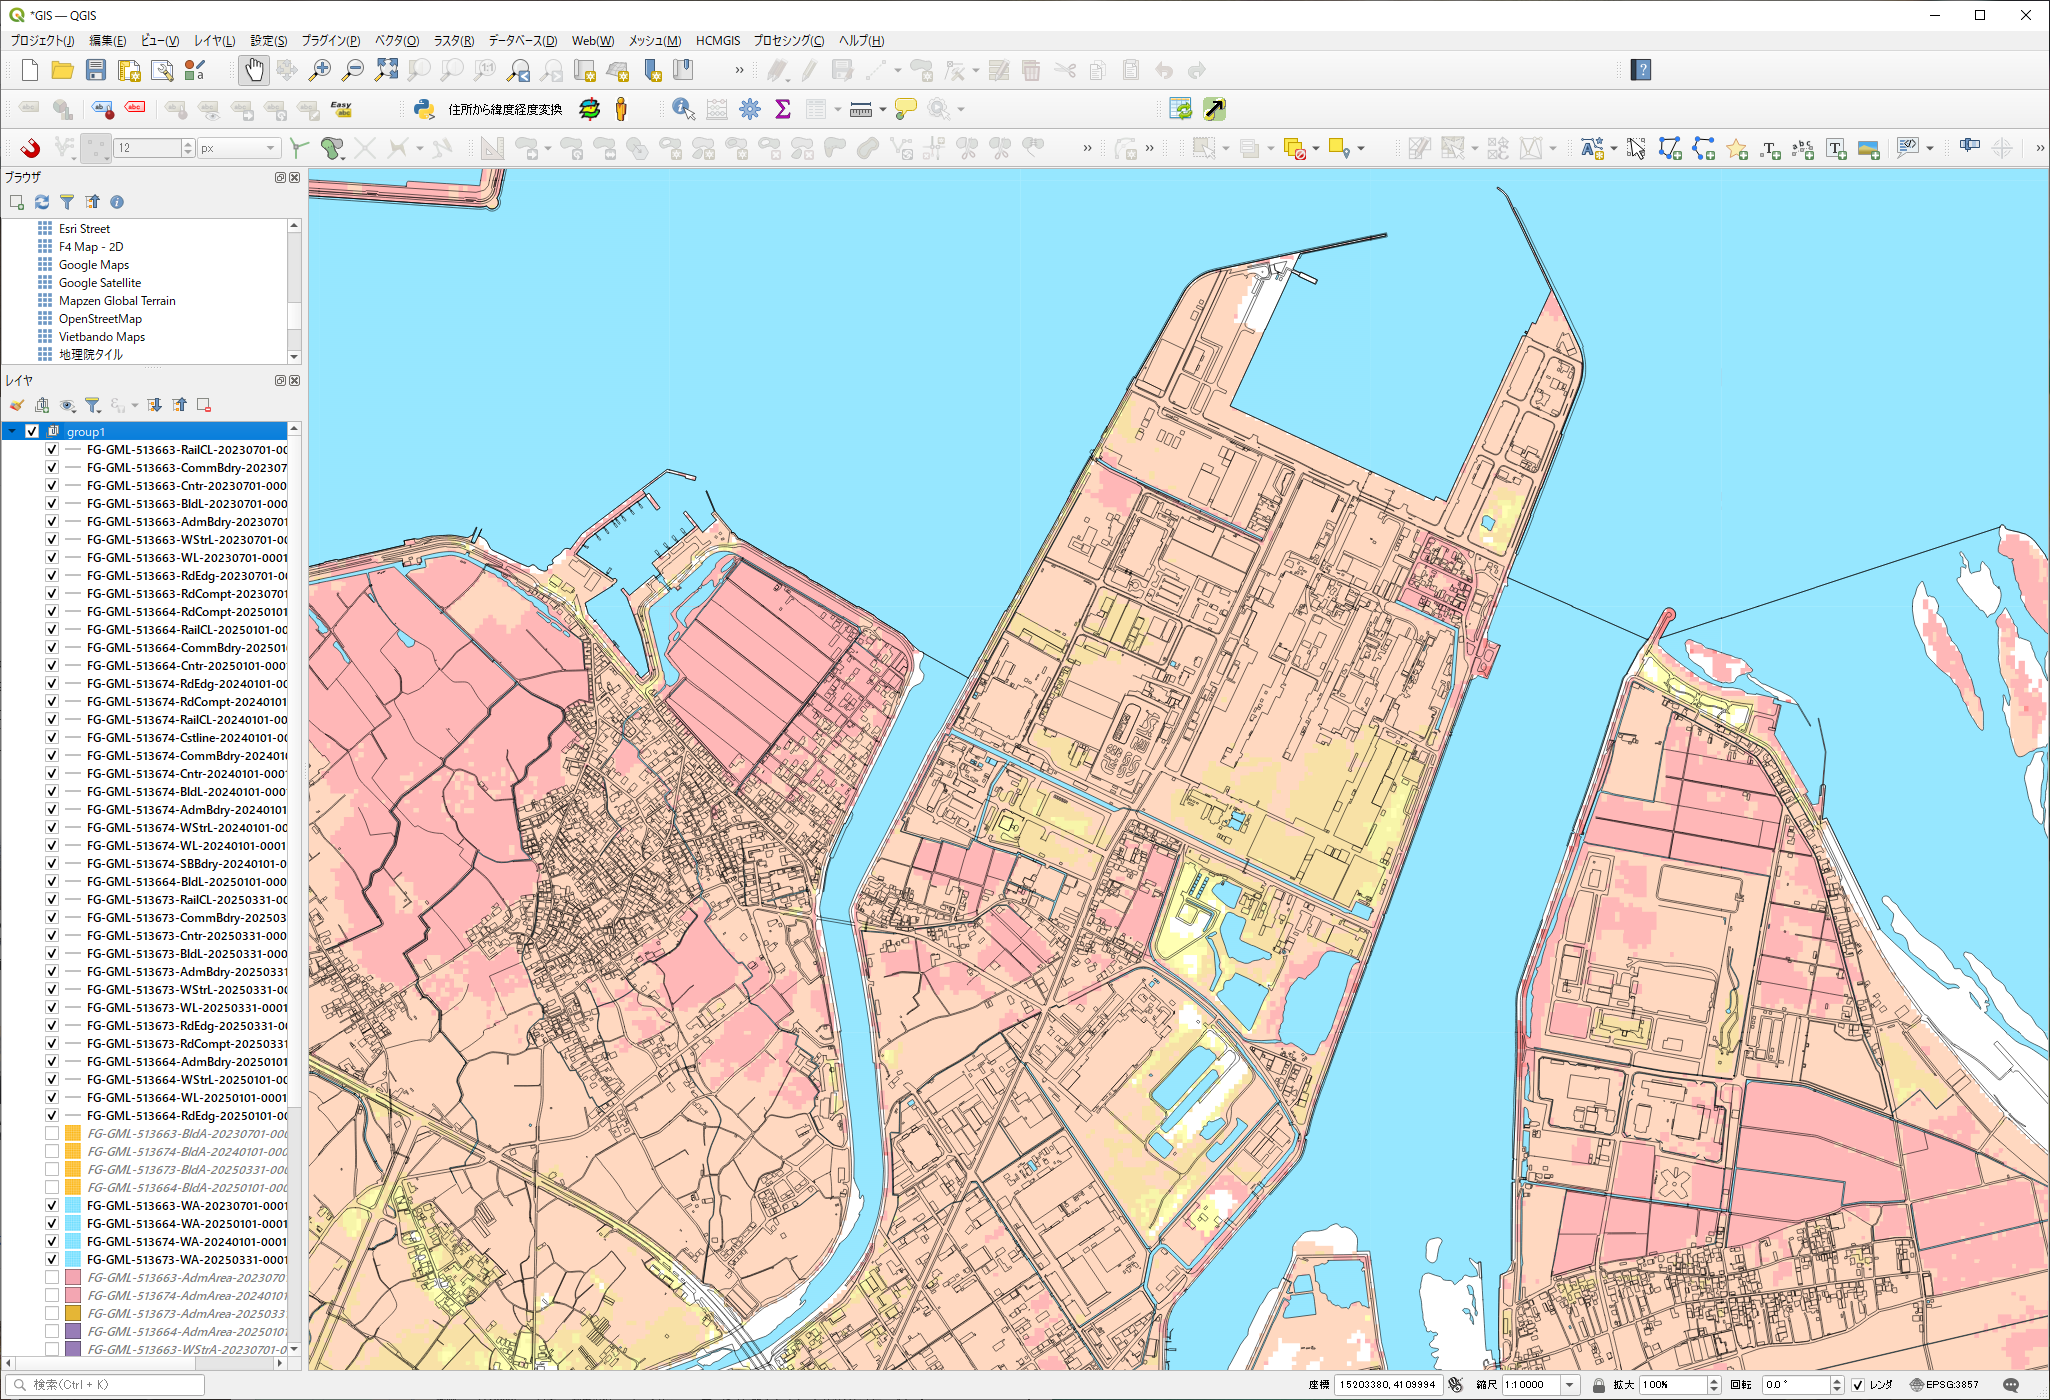Screen dimensions: 2050x1400
Task: Uncheck the group1 visibility checkbox
Action: (32, 431)
